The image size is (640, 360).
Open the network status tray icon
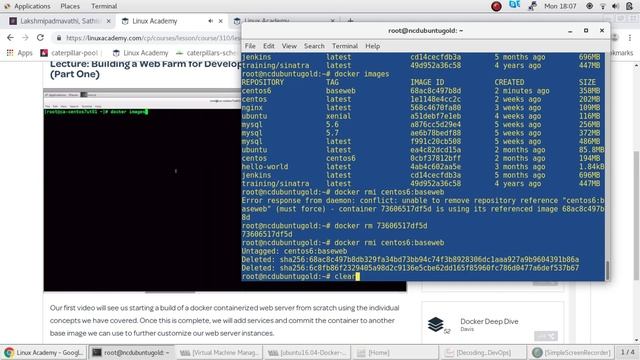coord(603,6)
